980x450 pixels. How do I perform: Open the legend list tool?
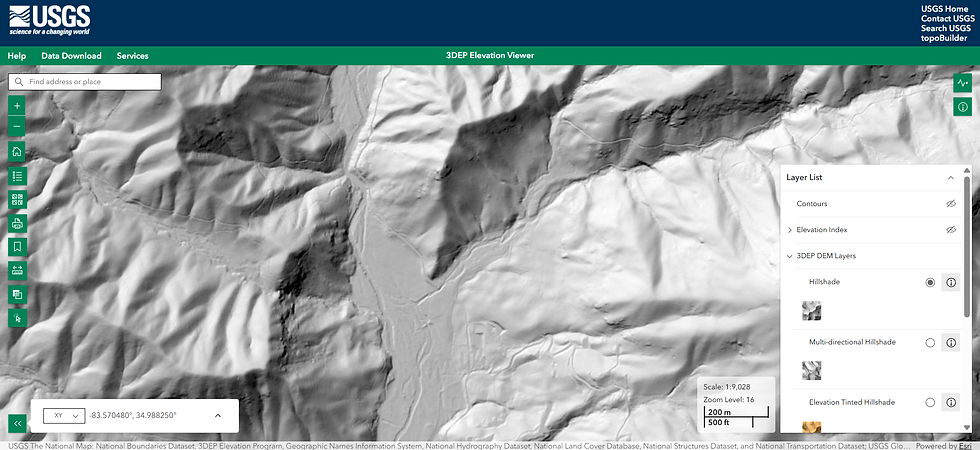click(x=17, y=176)
